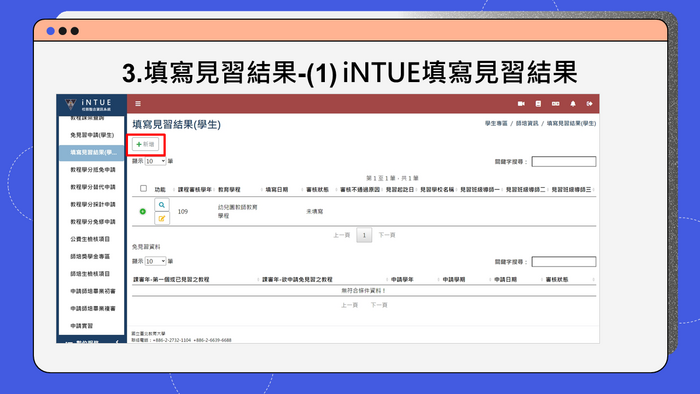Sort by the 見習班級導師三 column header
The height and width of the screenshot is (394, 700).
click(571, 190)
